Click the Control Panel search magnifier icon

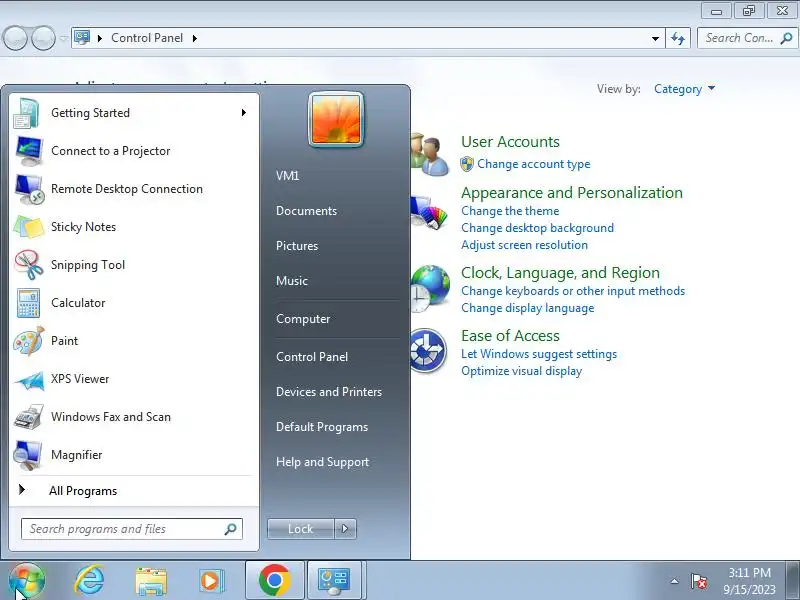(x=786, y=38)
